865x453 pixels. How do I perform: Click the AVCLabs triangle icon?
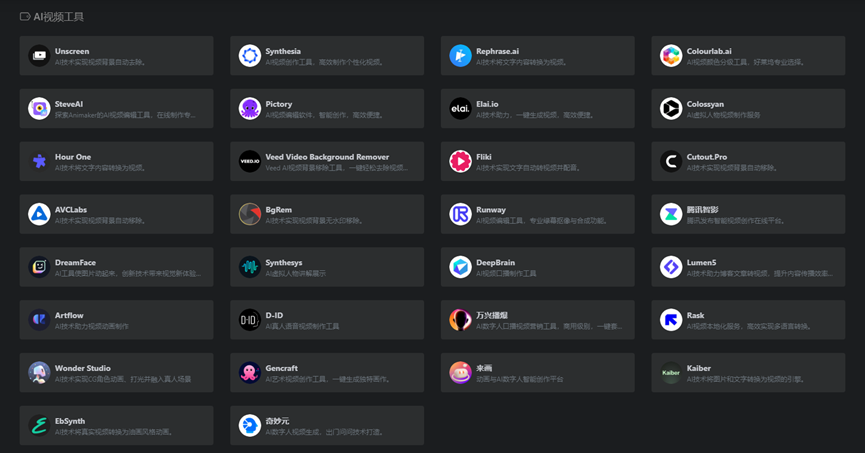point(39,214)
